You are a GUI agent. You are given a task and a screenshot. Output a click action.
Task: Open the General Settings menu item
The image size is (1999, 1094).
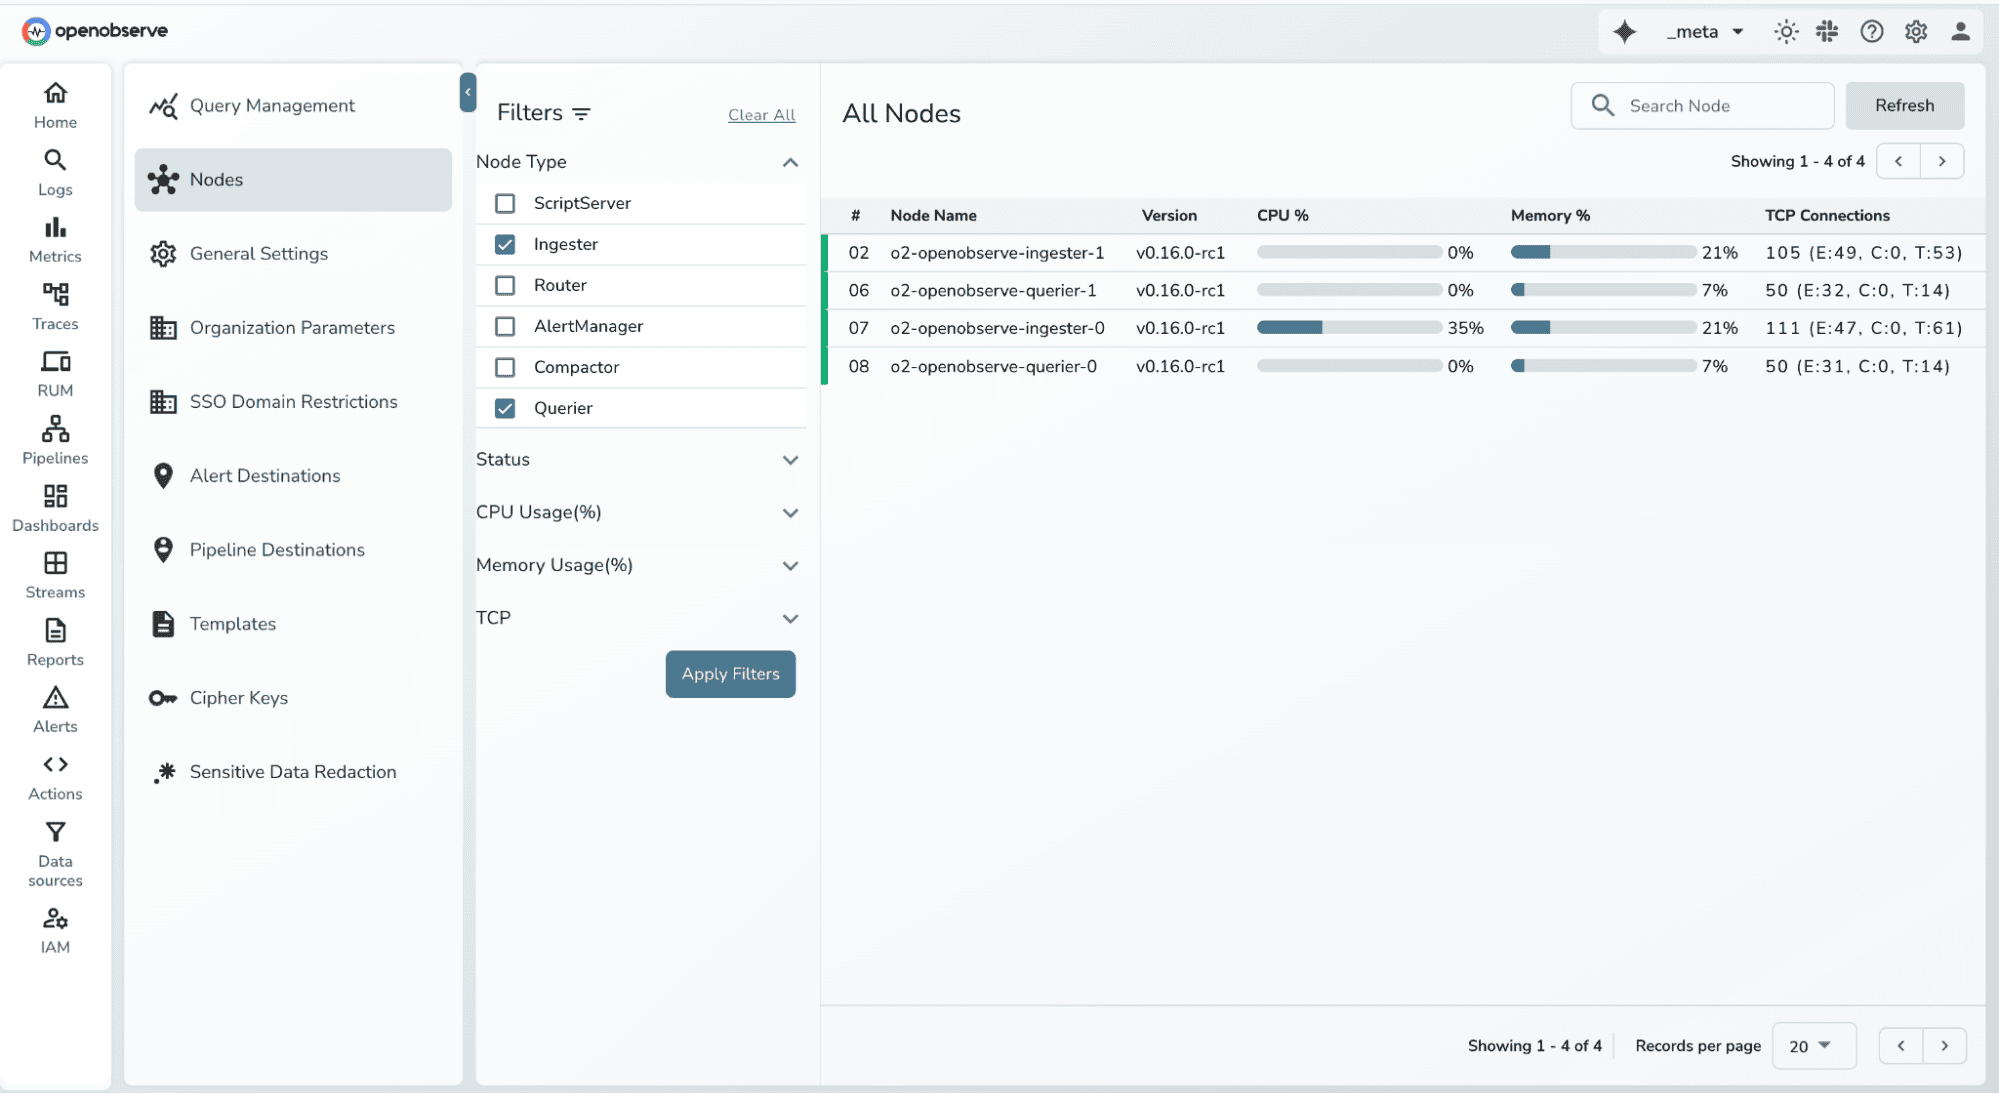tap(258, 253)
